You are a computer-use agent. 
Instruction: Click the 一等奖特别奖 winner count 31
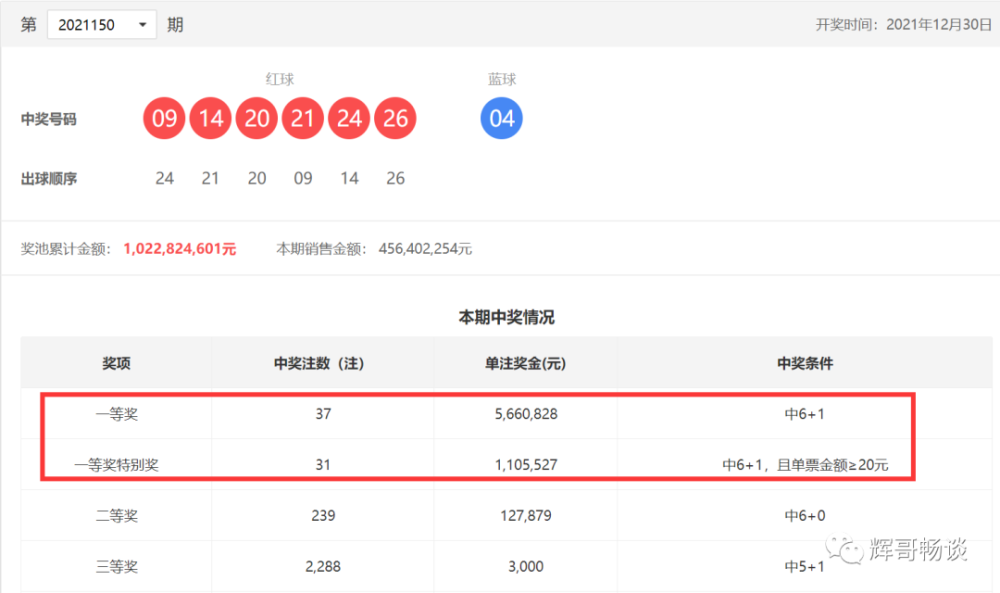323,465
